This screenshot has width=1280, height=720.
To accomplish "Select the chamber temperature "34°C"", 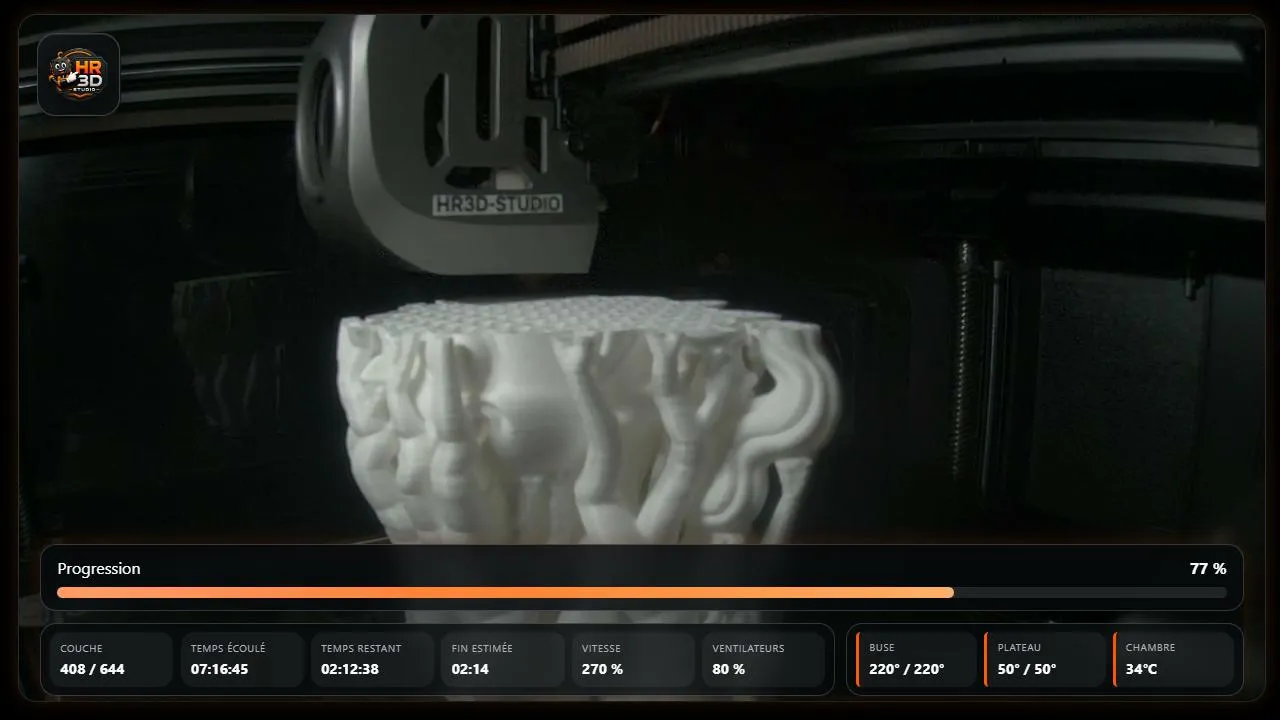I will (1141, 669).
